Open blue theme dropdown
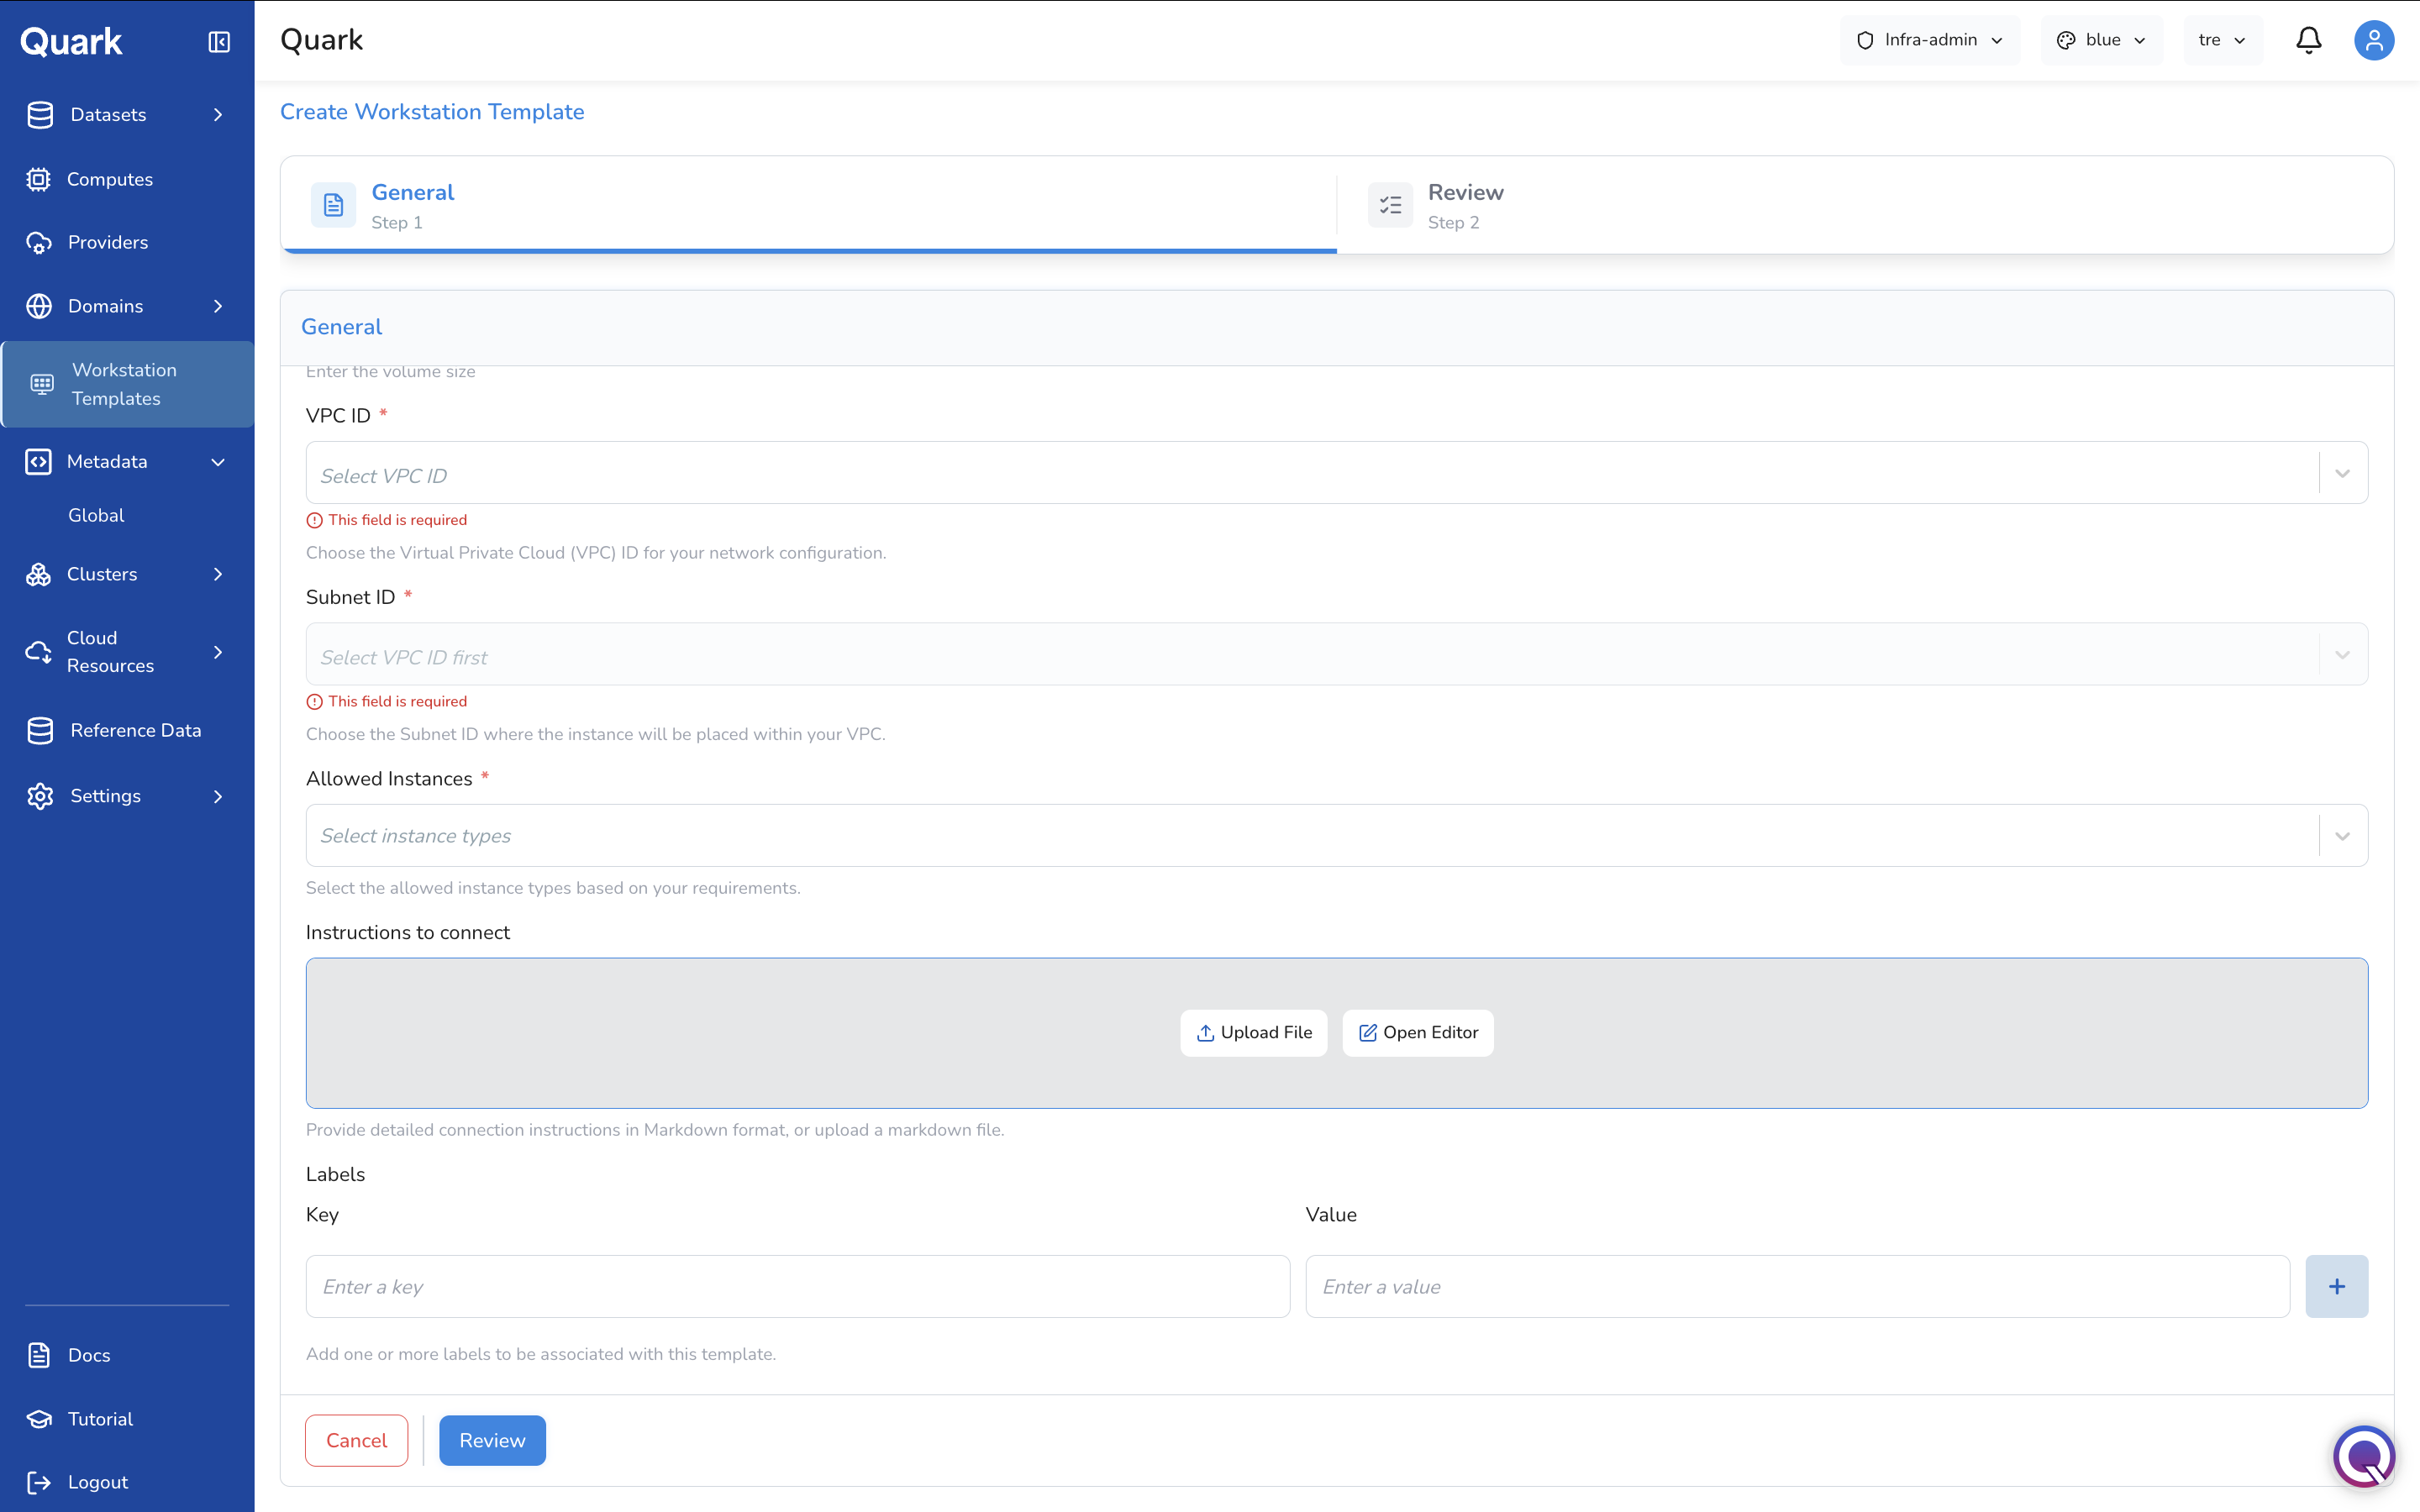Screen dimensions: 2420x1512 click(x=2101, y=40)
